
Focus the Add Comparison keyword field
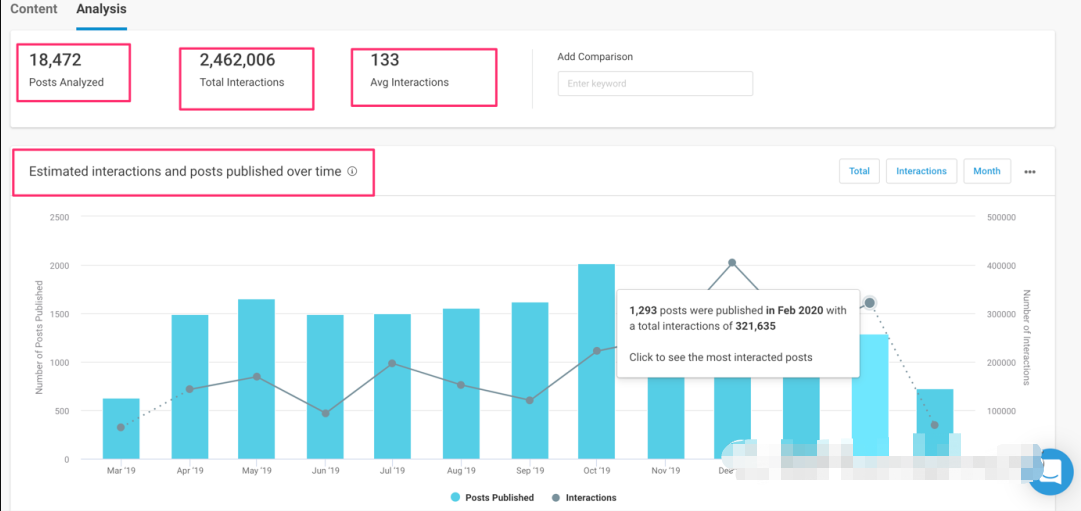(x=654, y=84)
